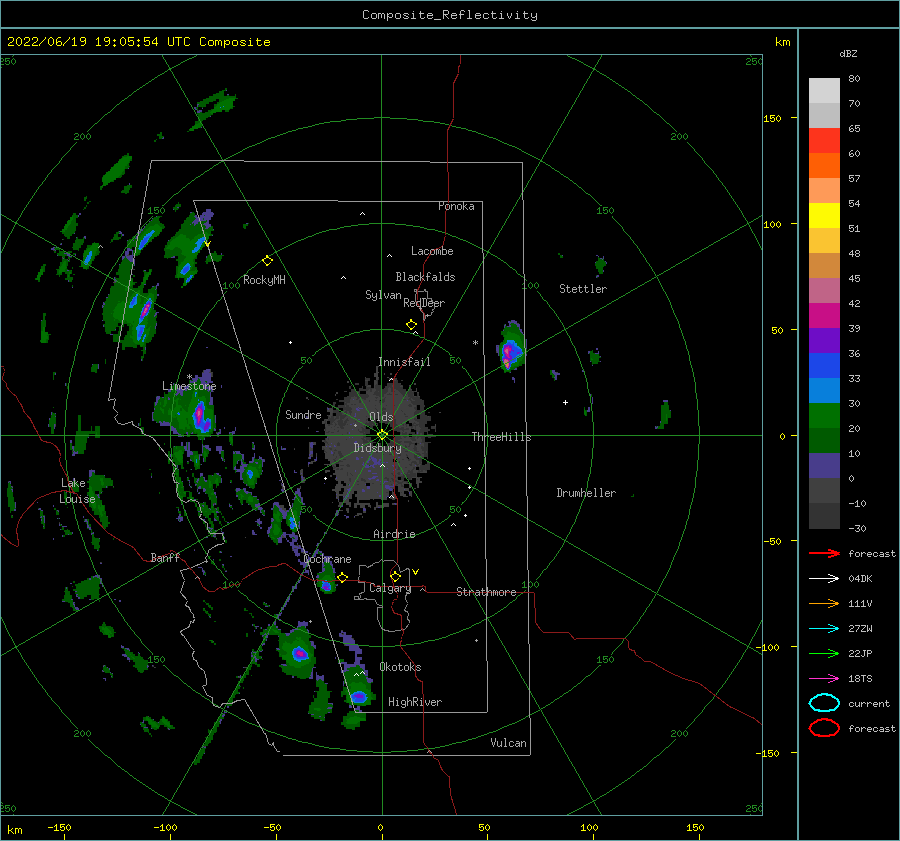Click the yellow diamond marker near Cochrane

342,578
